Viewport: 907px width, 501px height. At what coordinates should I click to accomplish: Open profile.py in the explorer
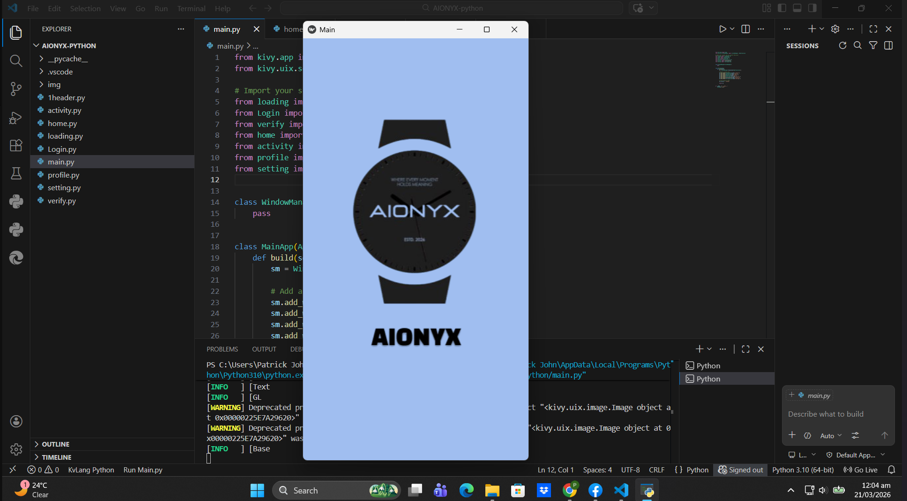pos(63,175)
